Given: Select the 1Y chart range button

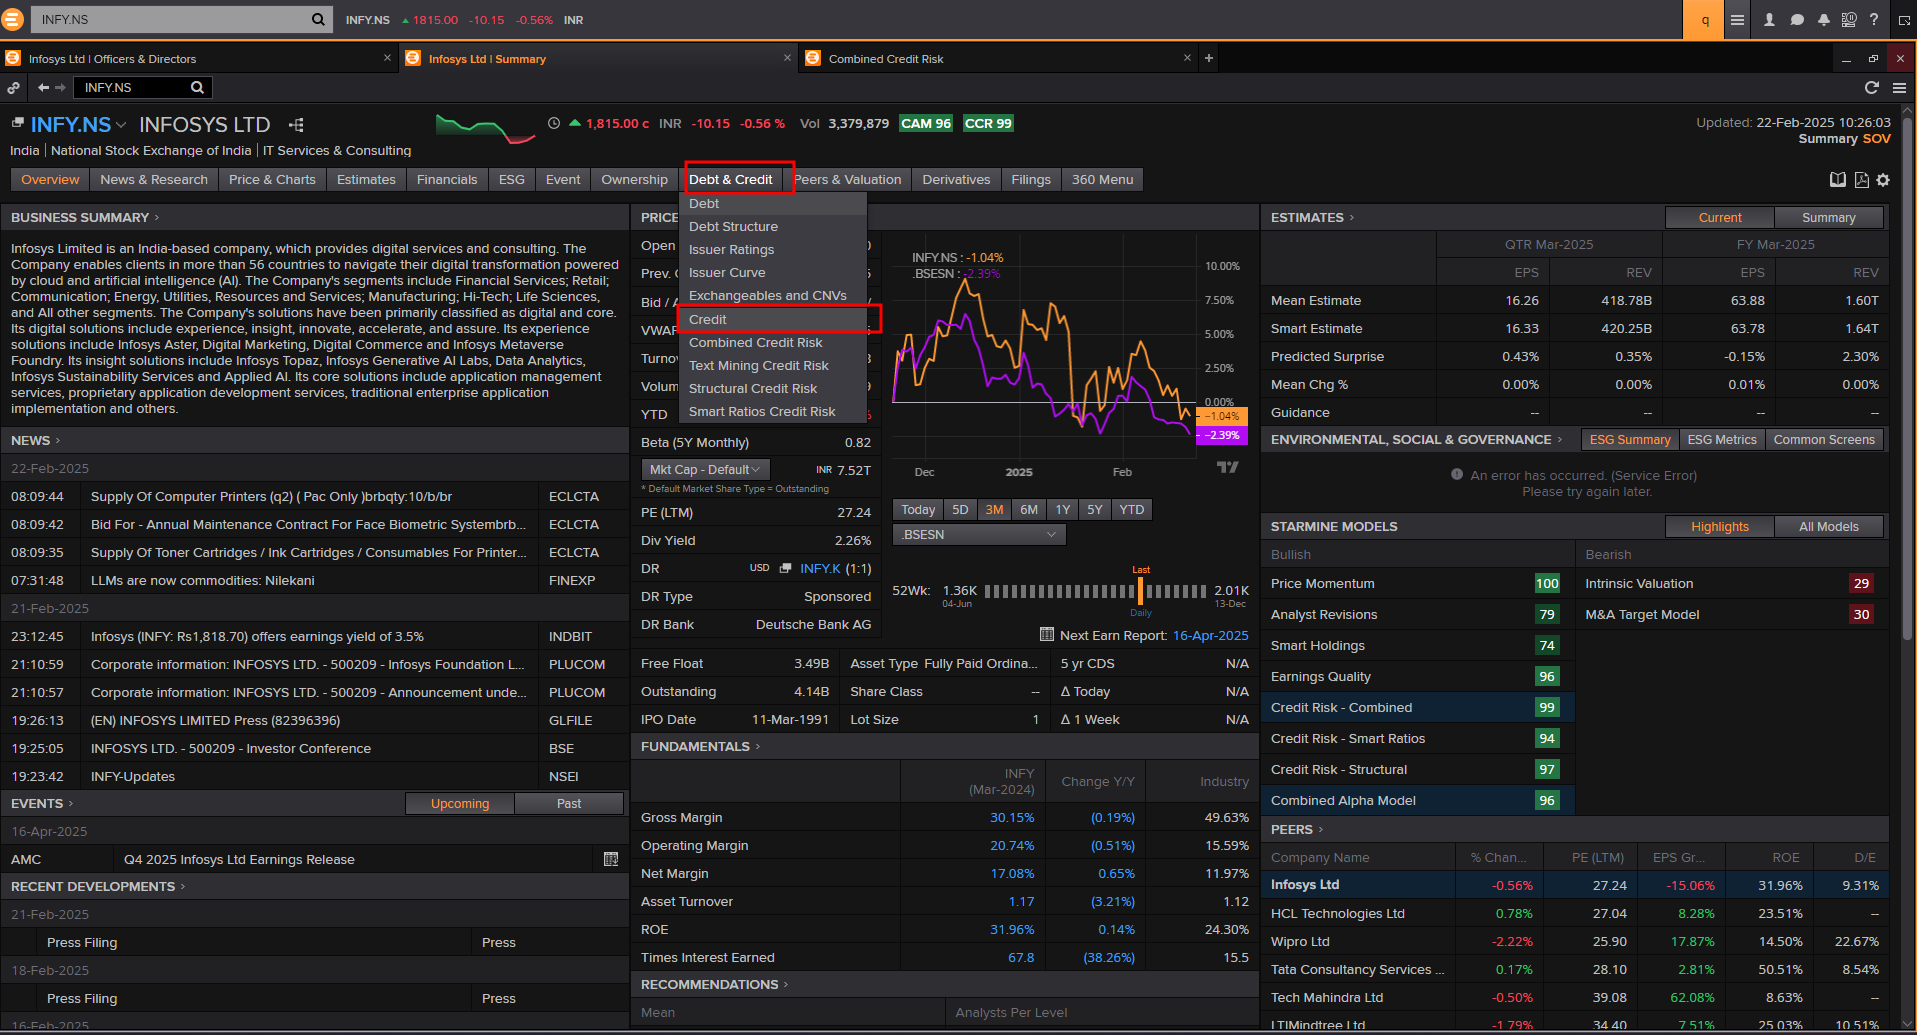Looking at the screenshot, I should (1062, 510).
